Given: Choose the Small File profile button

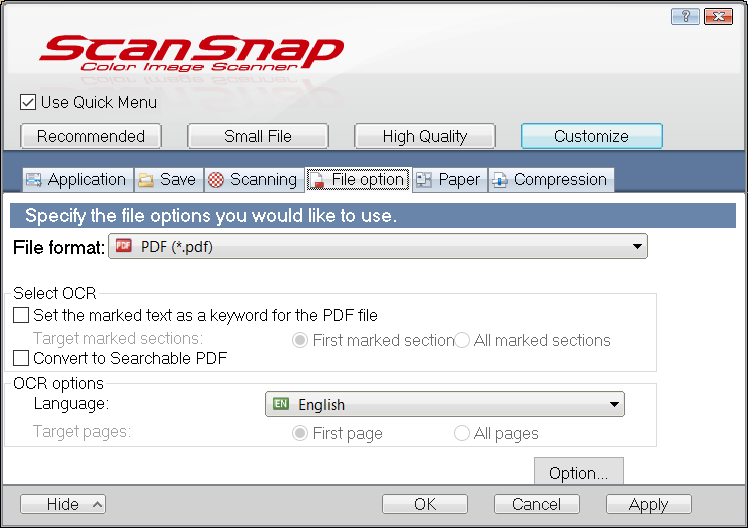Looking at the screenshot, I should pos(258,136).
